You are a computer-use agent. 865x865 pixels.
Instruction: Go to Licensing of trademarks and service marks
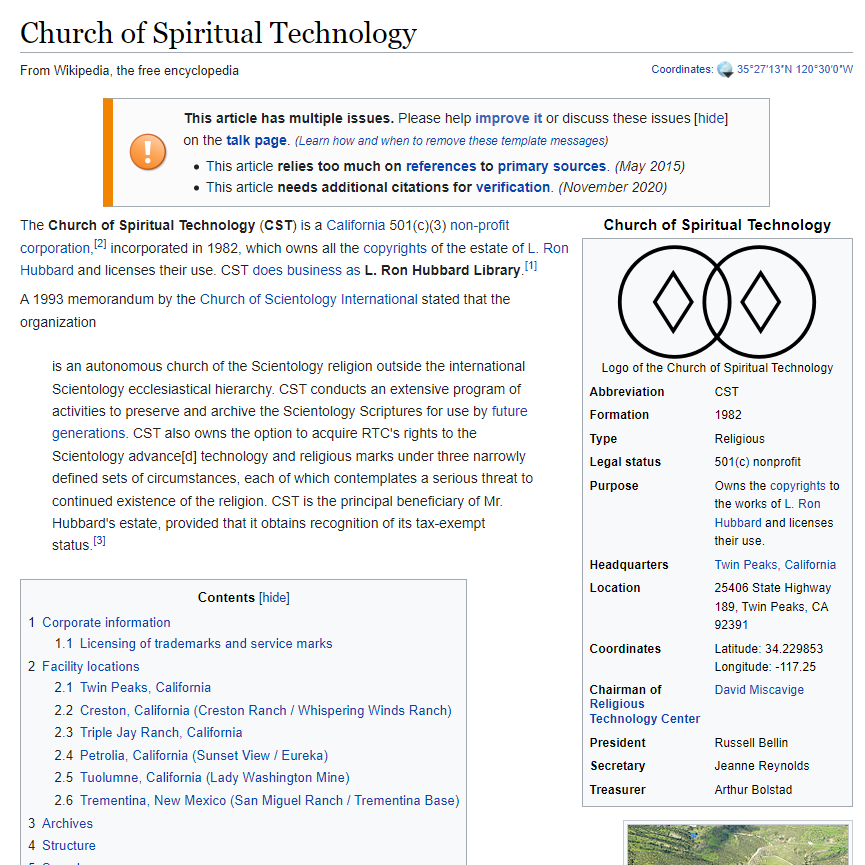[206, 644]
